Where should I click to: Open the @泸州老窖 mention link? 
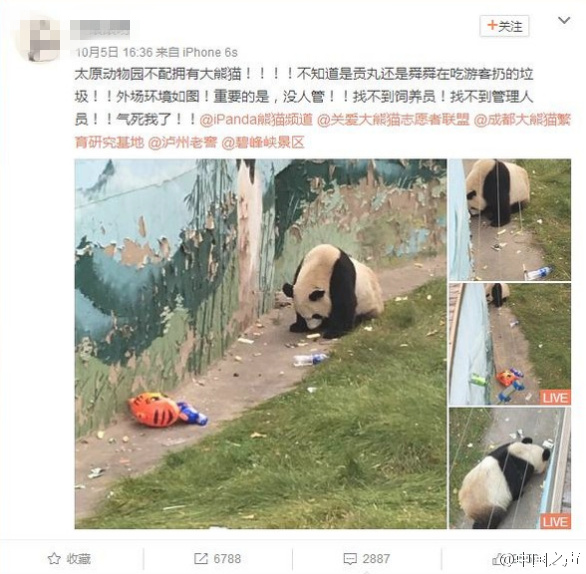pyautogui.click(x=182, y=142)
